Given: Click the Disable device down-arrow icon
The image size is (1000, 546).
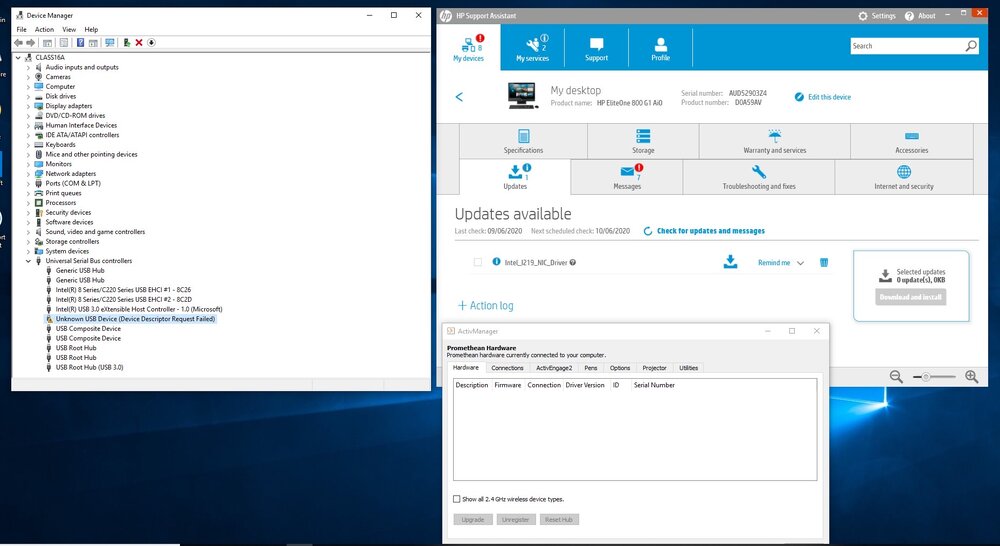Looking at the screenshot, I should 151,43.
